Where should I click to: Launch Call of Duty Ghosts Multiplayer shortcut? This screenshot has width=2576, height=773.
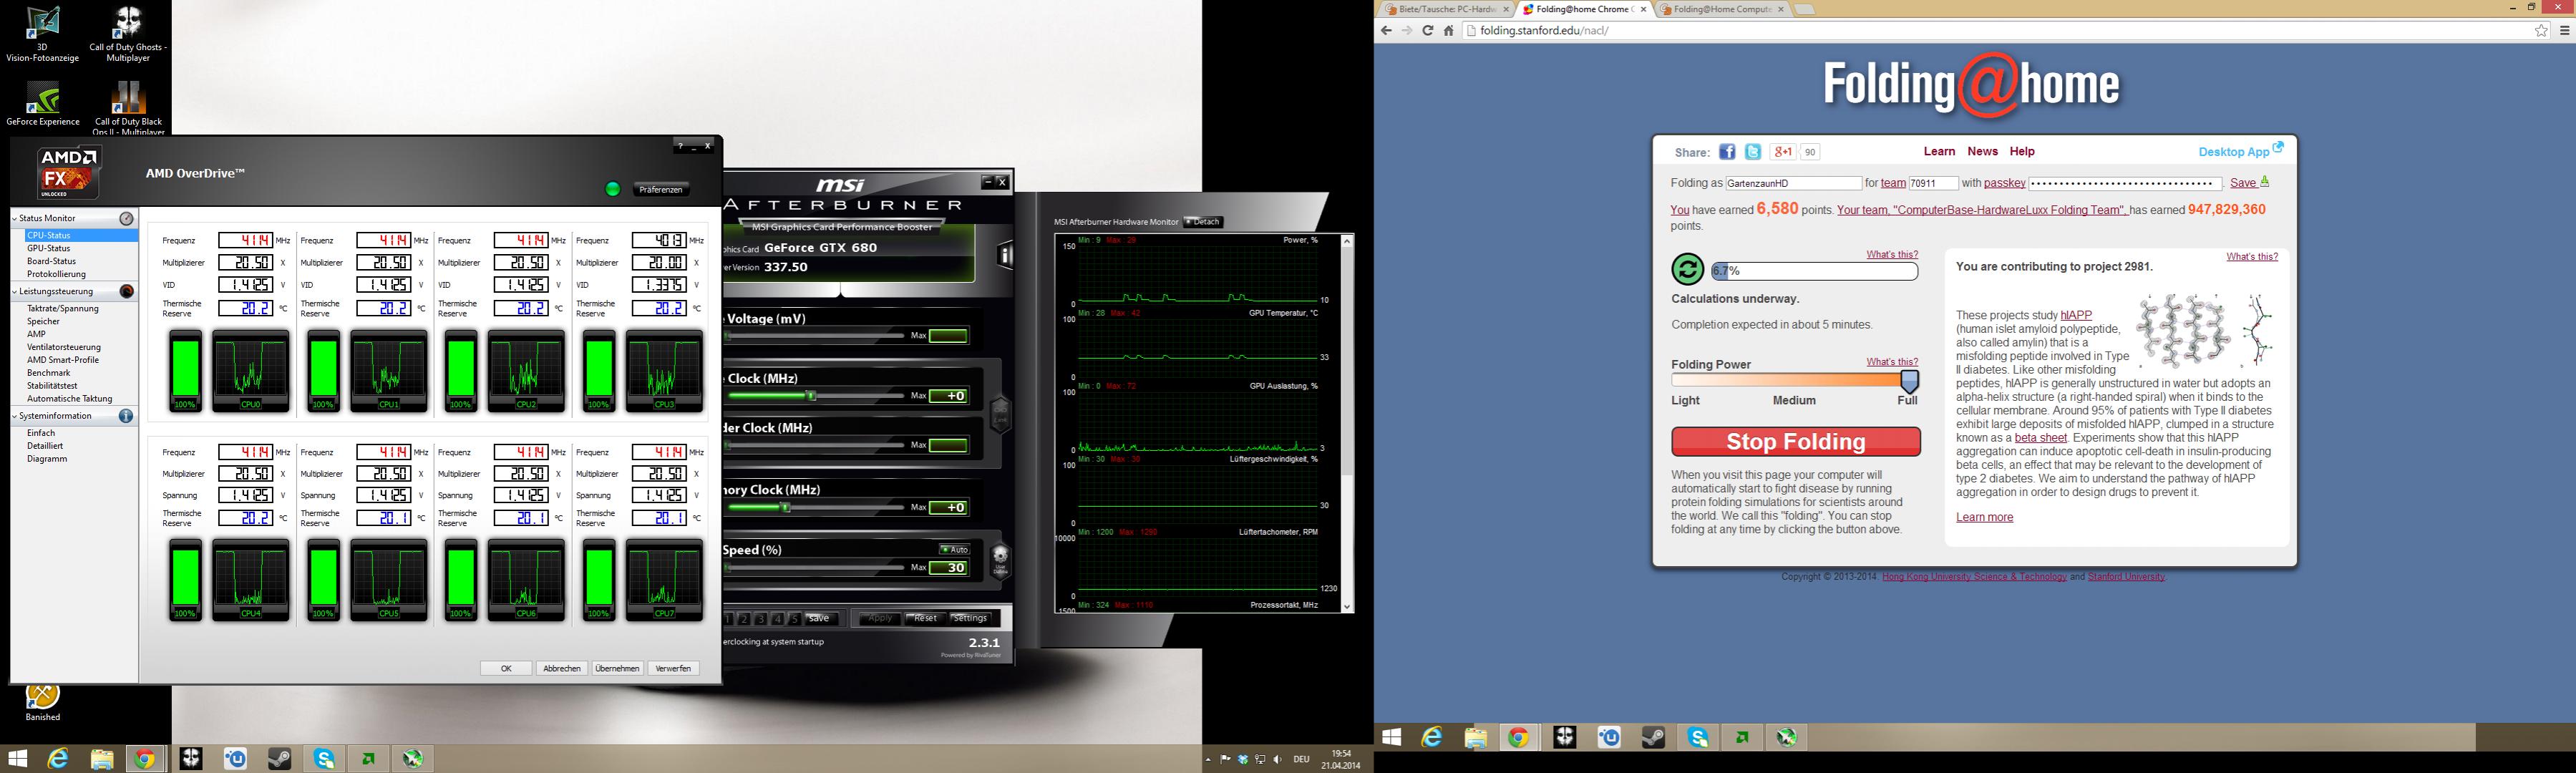click(128, 33)
